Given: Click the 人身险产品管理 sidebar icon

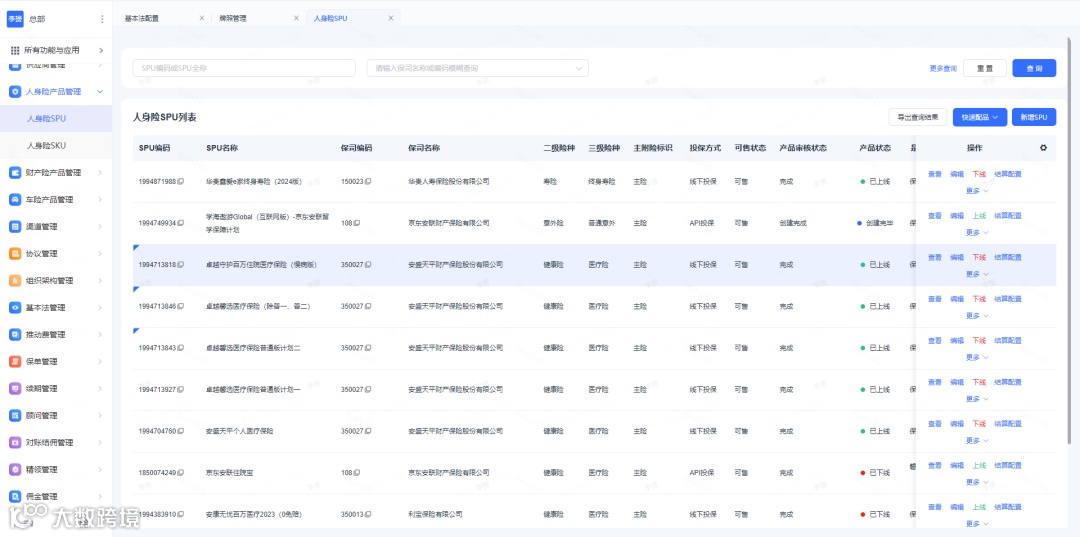Looking at the screenshot, I should pyautogui.click(x=14, y=92).
